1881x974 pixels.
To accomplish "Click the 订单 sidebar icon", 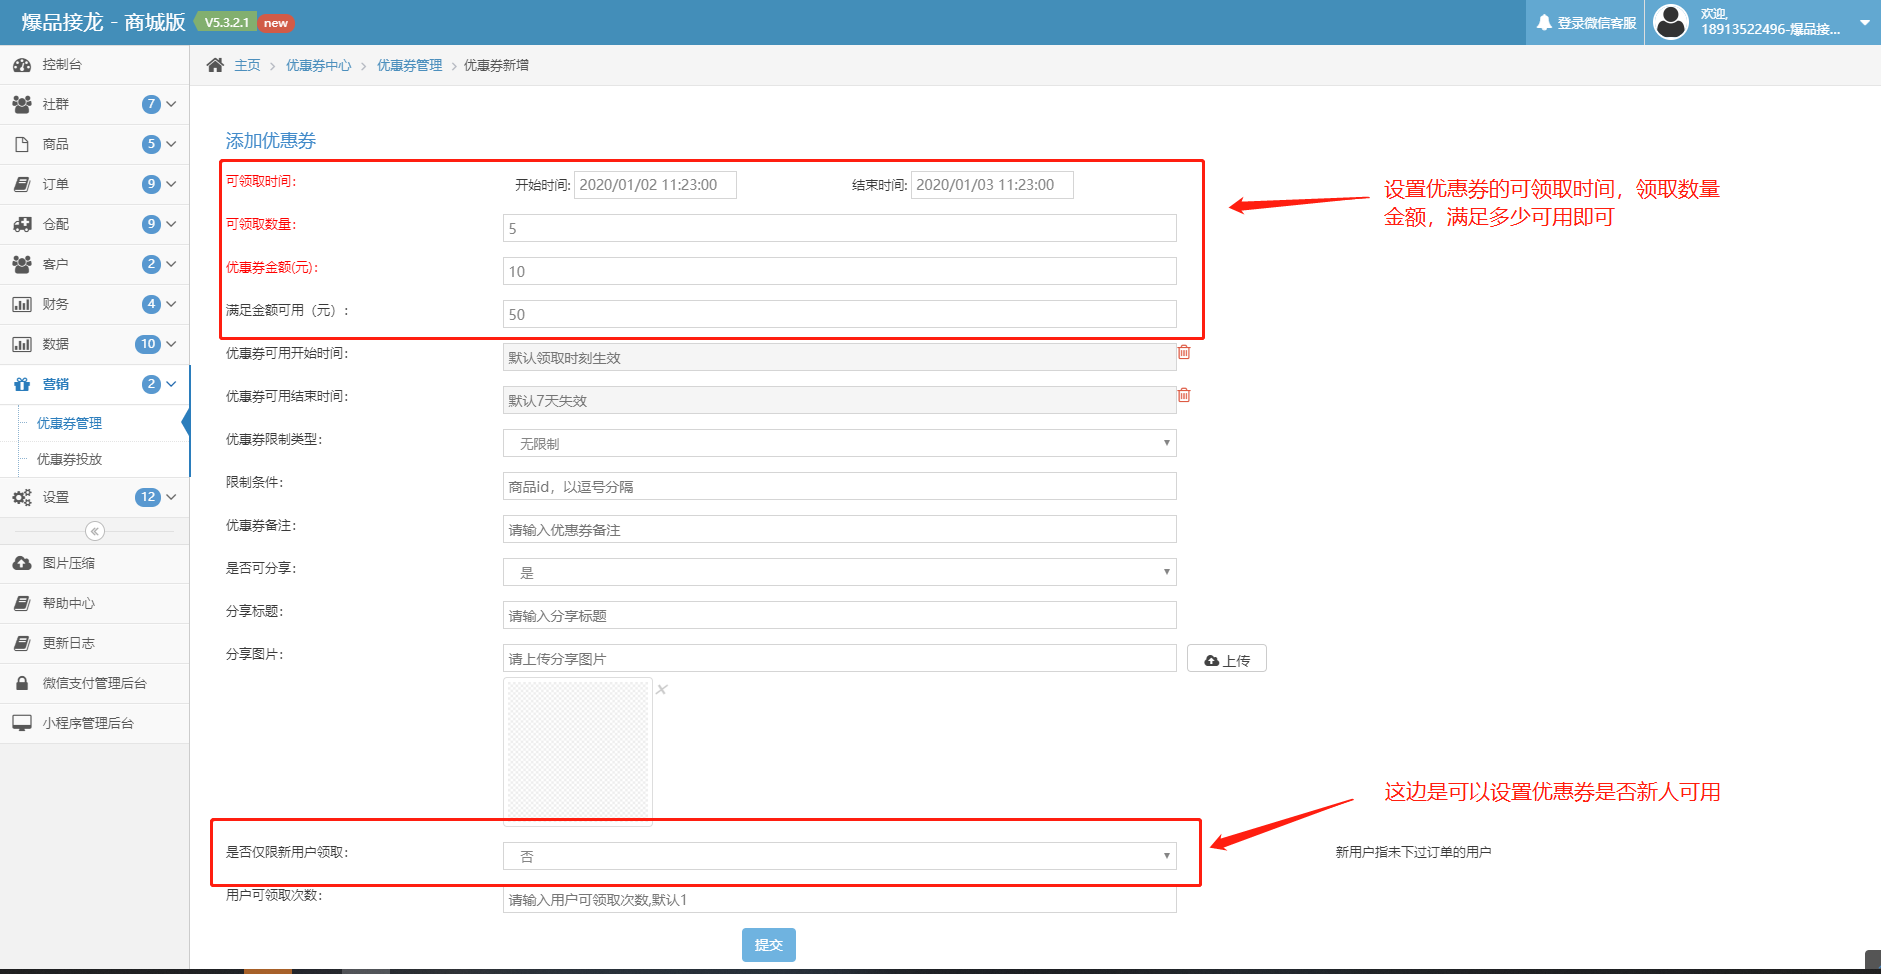I will pos(21,184).
